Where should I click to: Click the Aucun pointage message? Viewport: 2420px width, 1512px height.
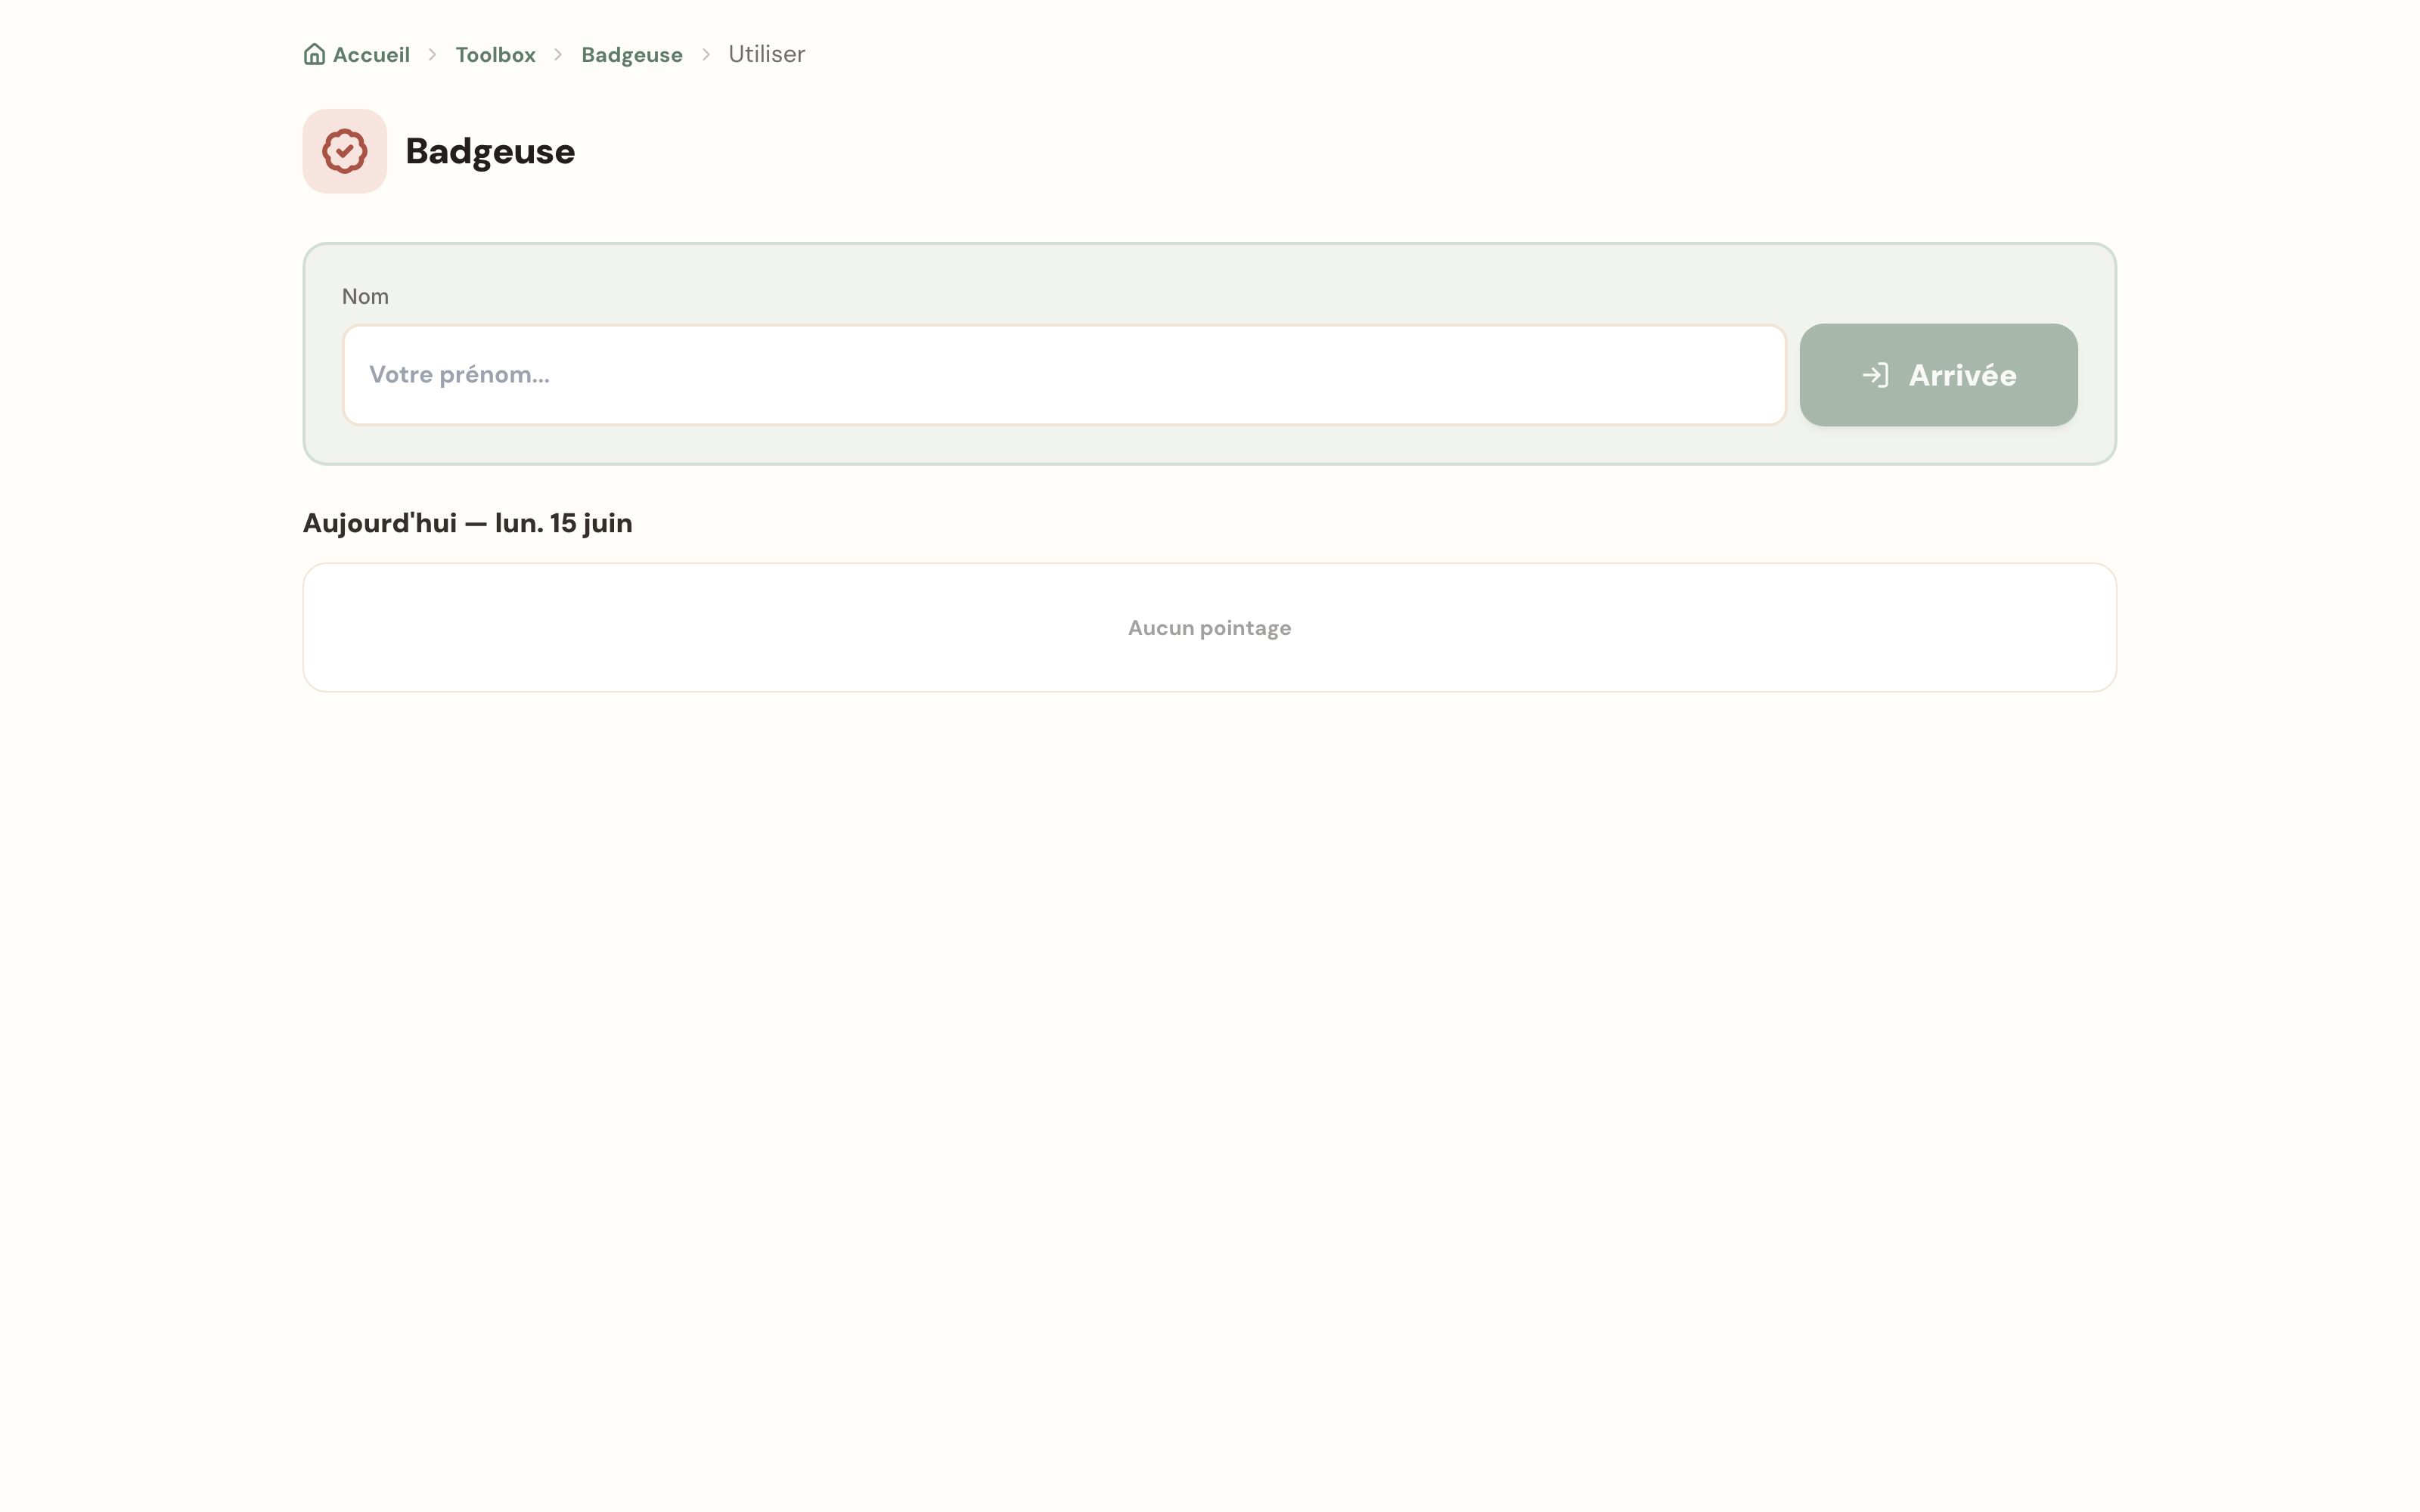1209,628
